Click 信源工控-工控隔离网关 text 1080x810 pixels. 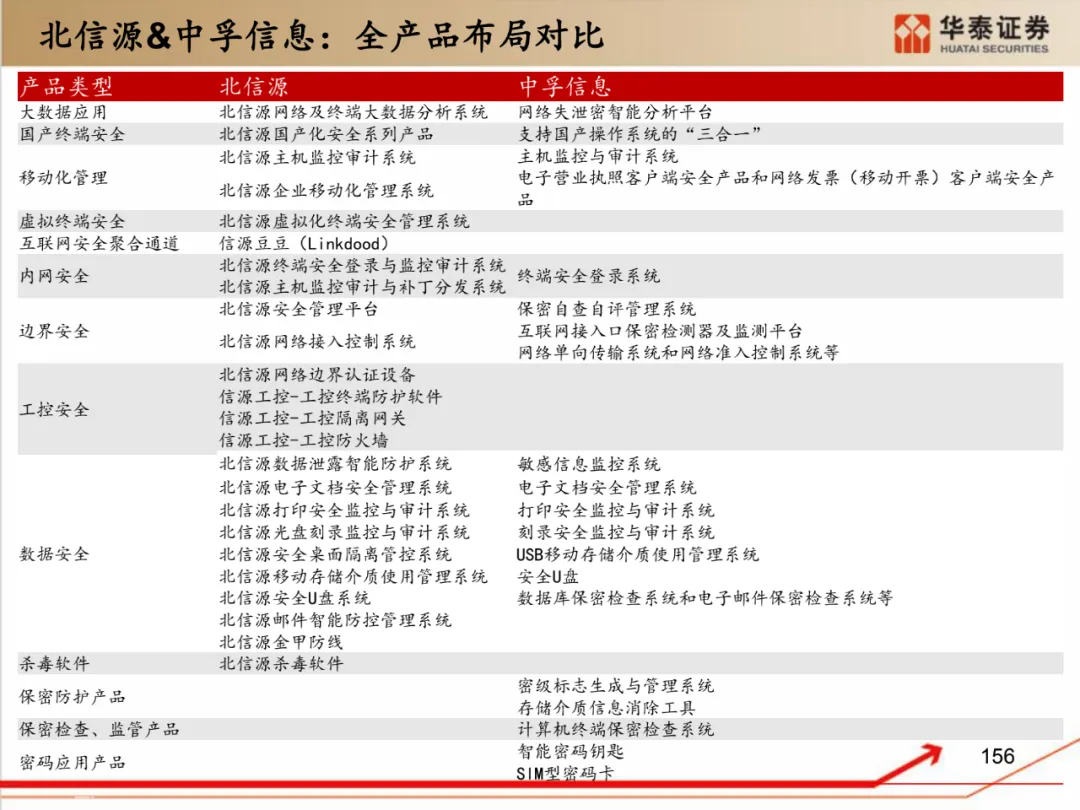[x=313, y=419]
